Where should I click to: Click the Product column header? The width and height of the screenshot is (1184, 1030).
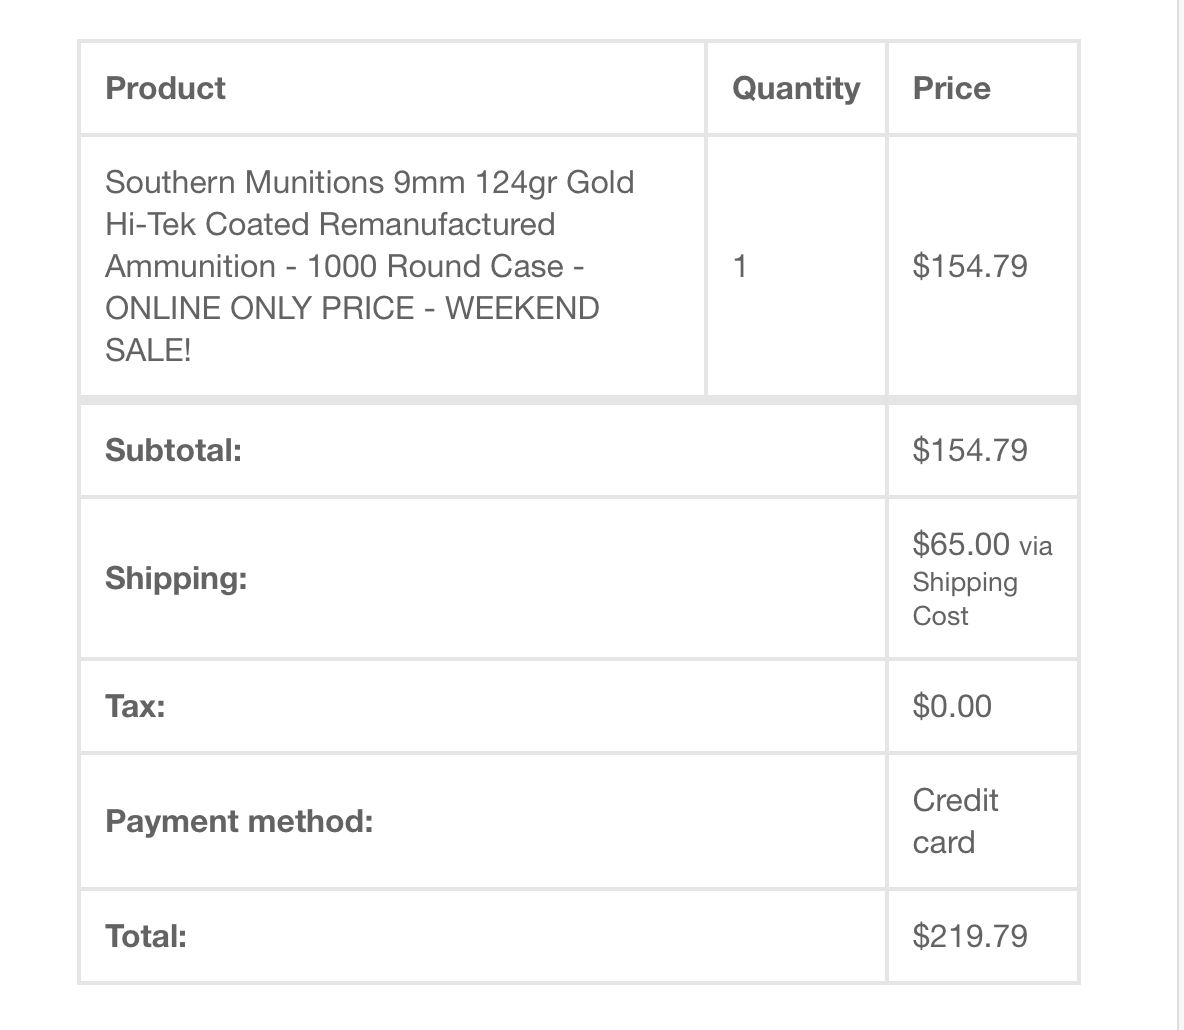click(165, 88)
